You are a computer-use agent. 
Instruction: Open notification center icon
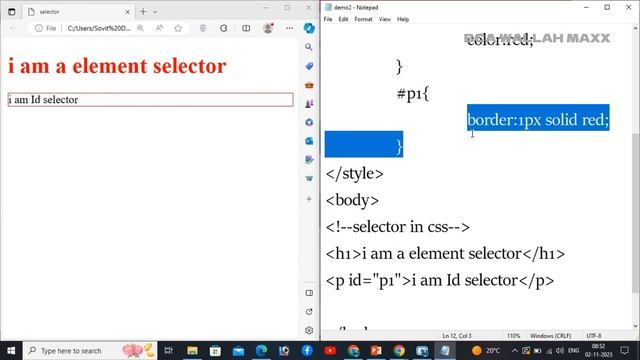[624, 350]
